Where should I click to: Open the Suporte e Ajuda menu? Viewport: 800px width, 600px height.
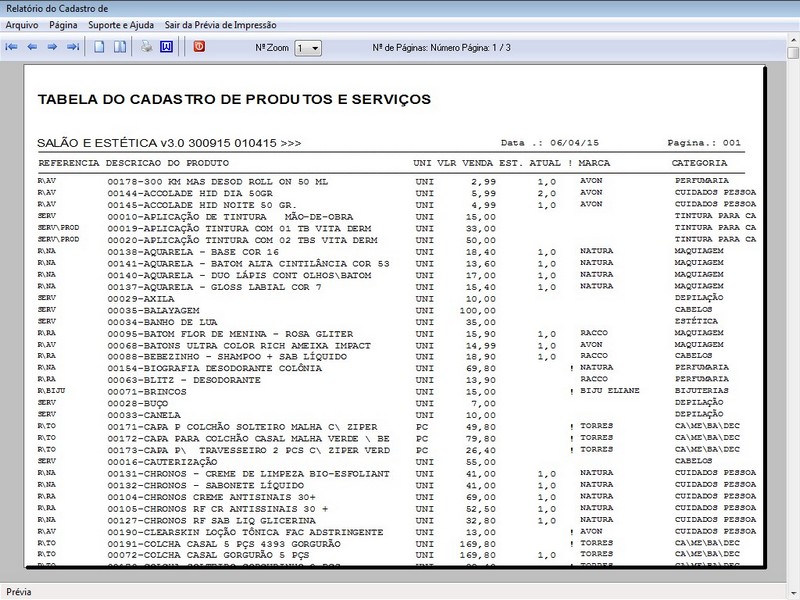pyautogui.click(x=121, y=23)
